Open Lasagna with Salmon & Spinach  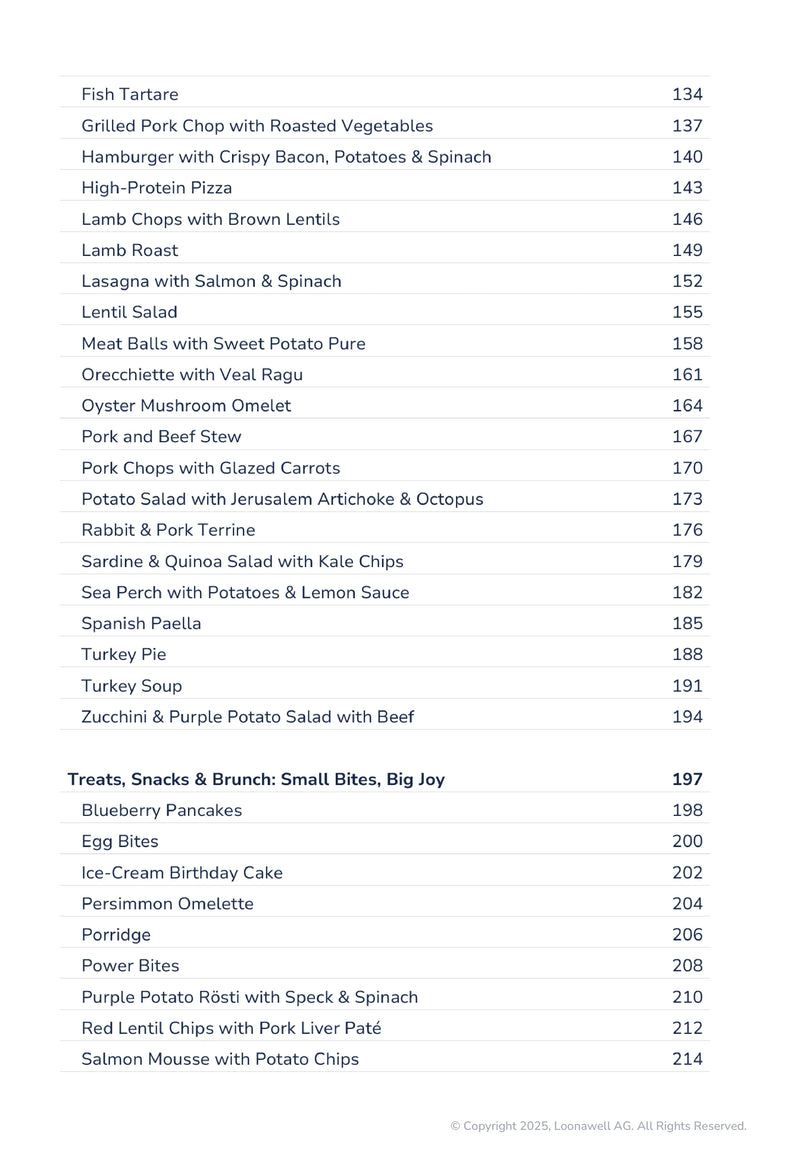coord(211,281)
